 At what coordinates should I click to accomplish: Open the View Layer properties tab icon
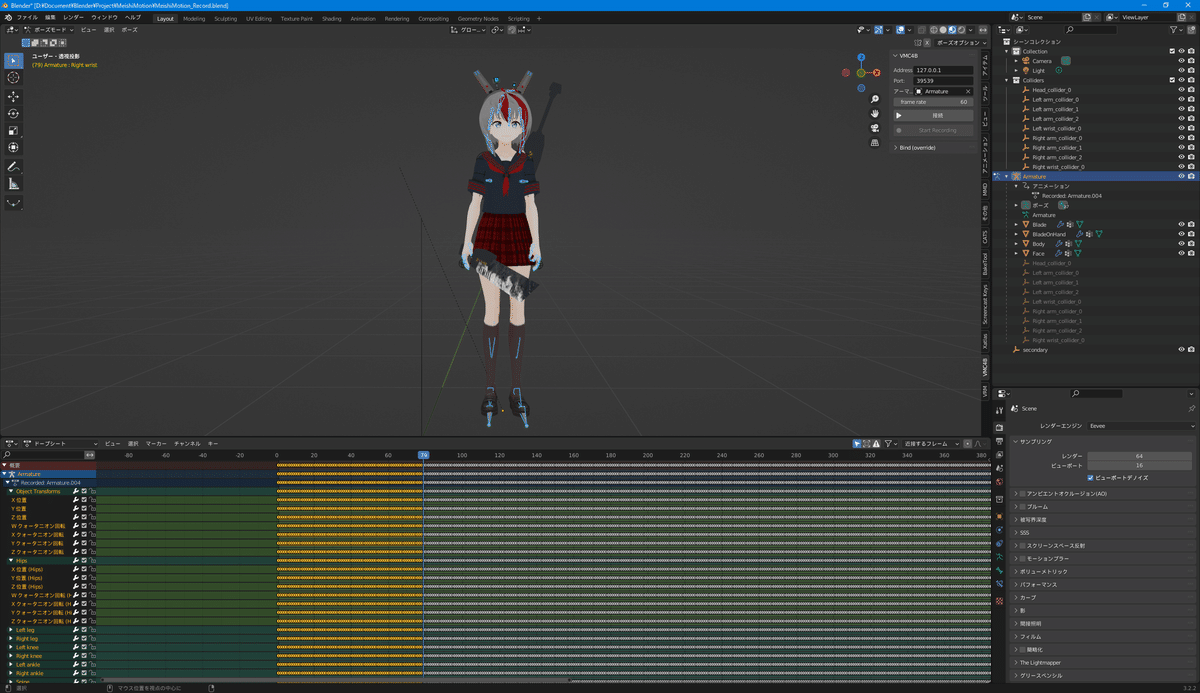click(x=999, y=455)
